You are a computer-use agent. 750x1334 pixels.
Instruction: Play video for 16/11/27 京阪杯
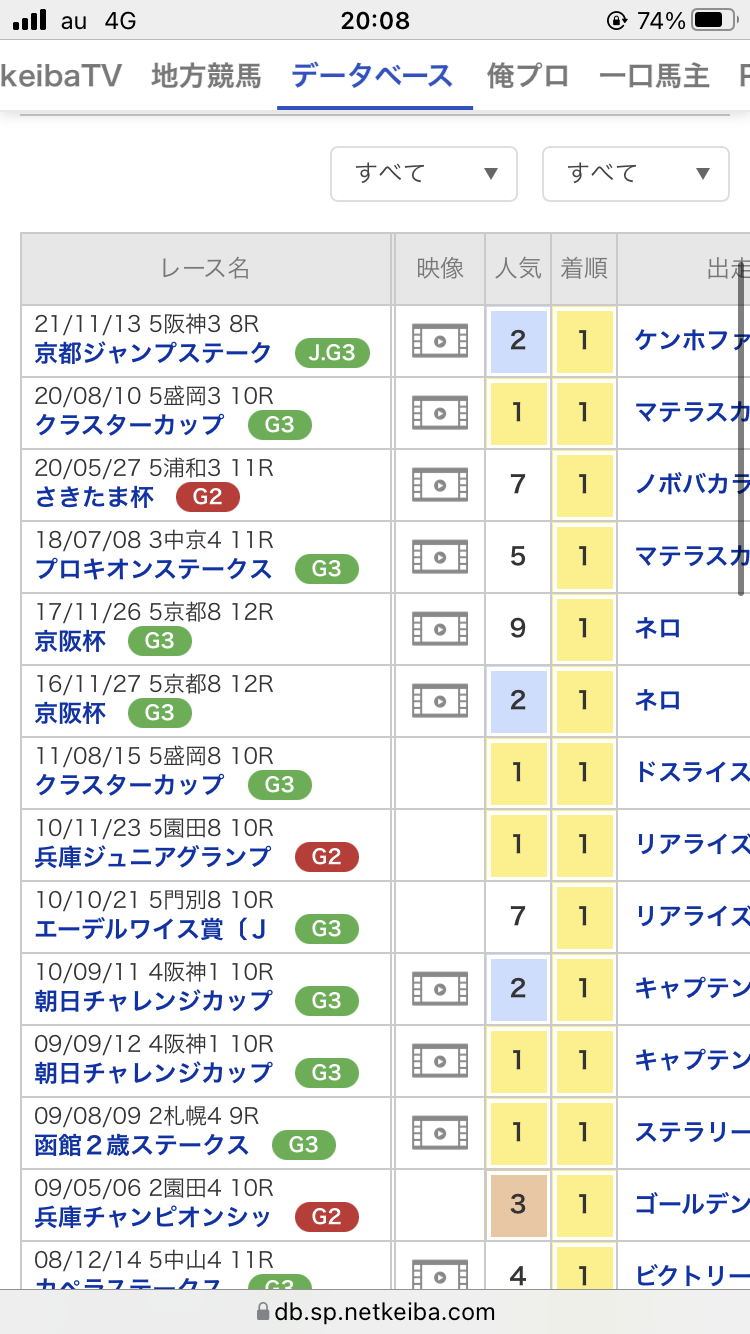[439, 700]
